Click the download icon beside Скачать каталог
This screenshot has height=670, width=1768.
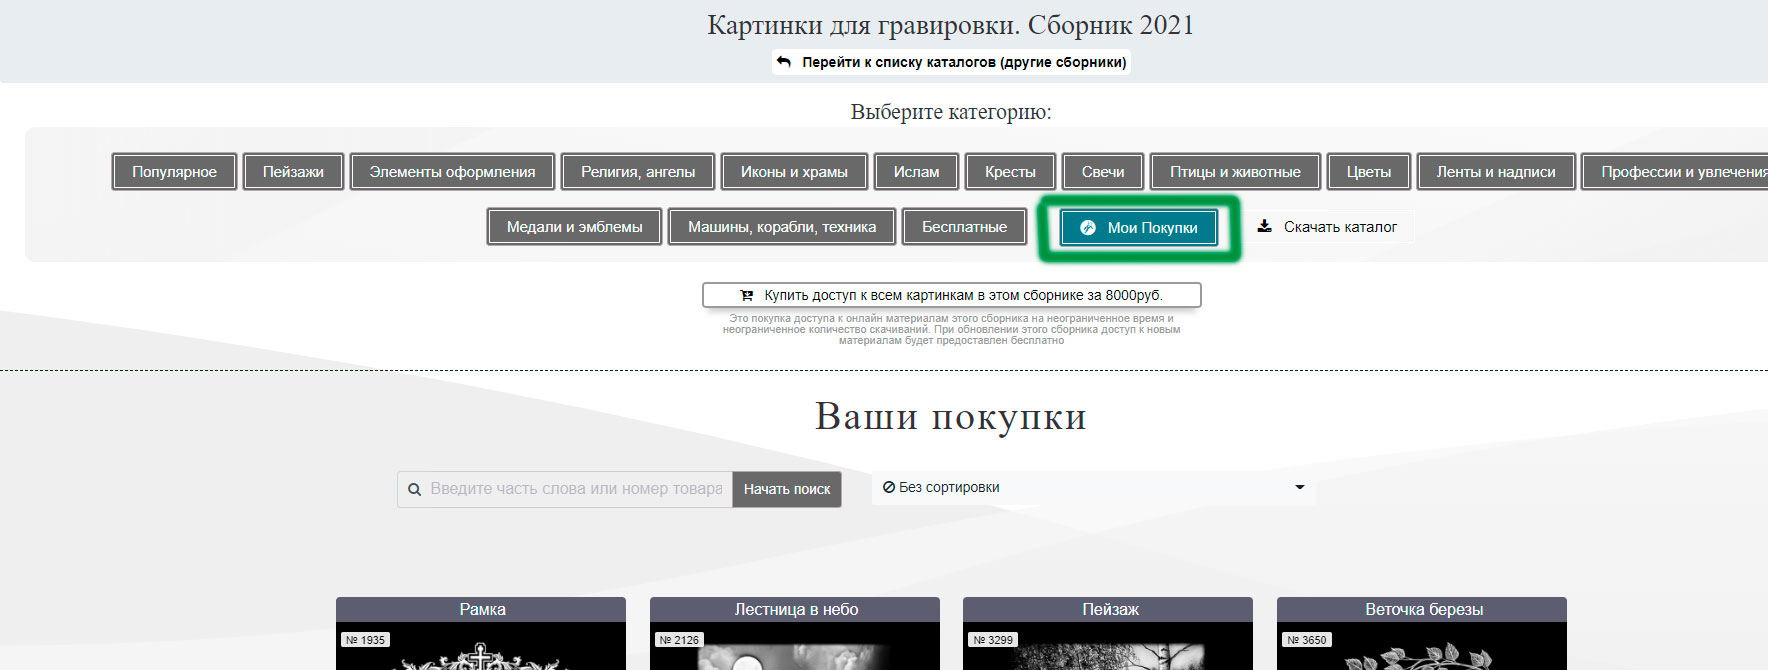click(x=1265, y=226)
